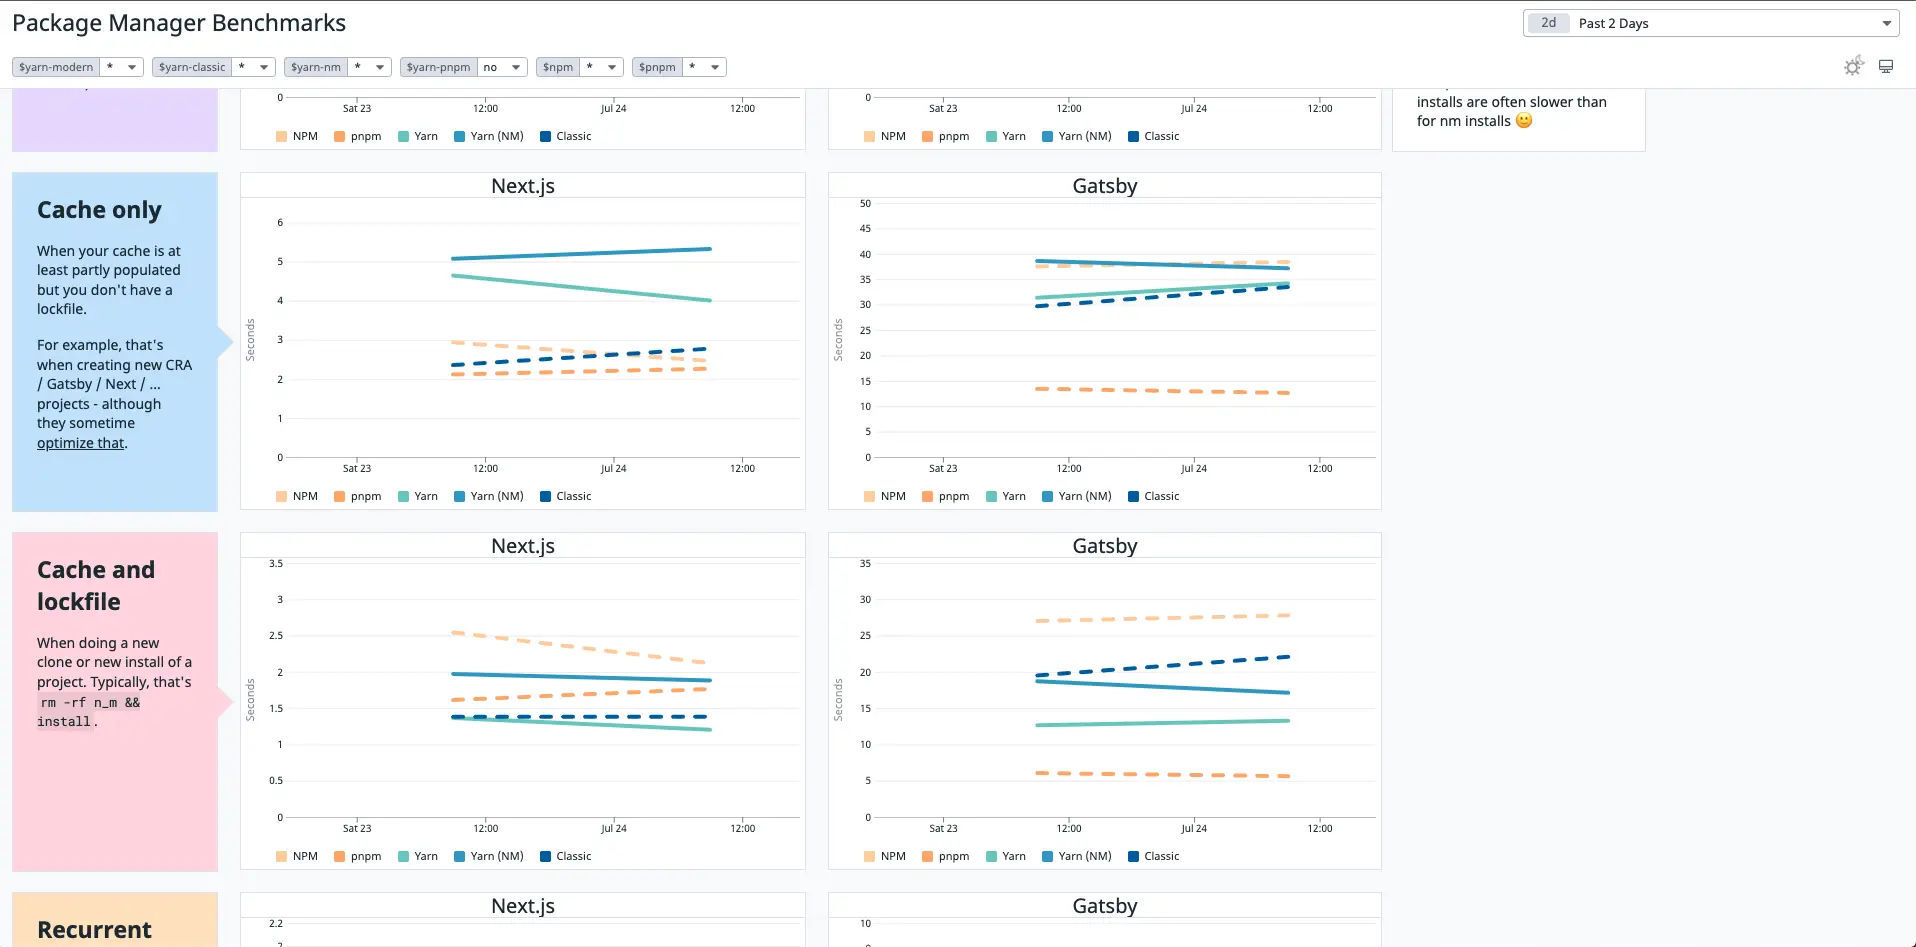Select pnpm in Cache and lockfile Gatsby legend
The width and height of the screenshot is (1916, 947).
pos(946,856)
